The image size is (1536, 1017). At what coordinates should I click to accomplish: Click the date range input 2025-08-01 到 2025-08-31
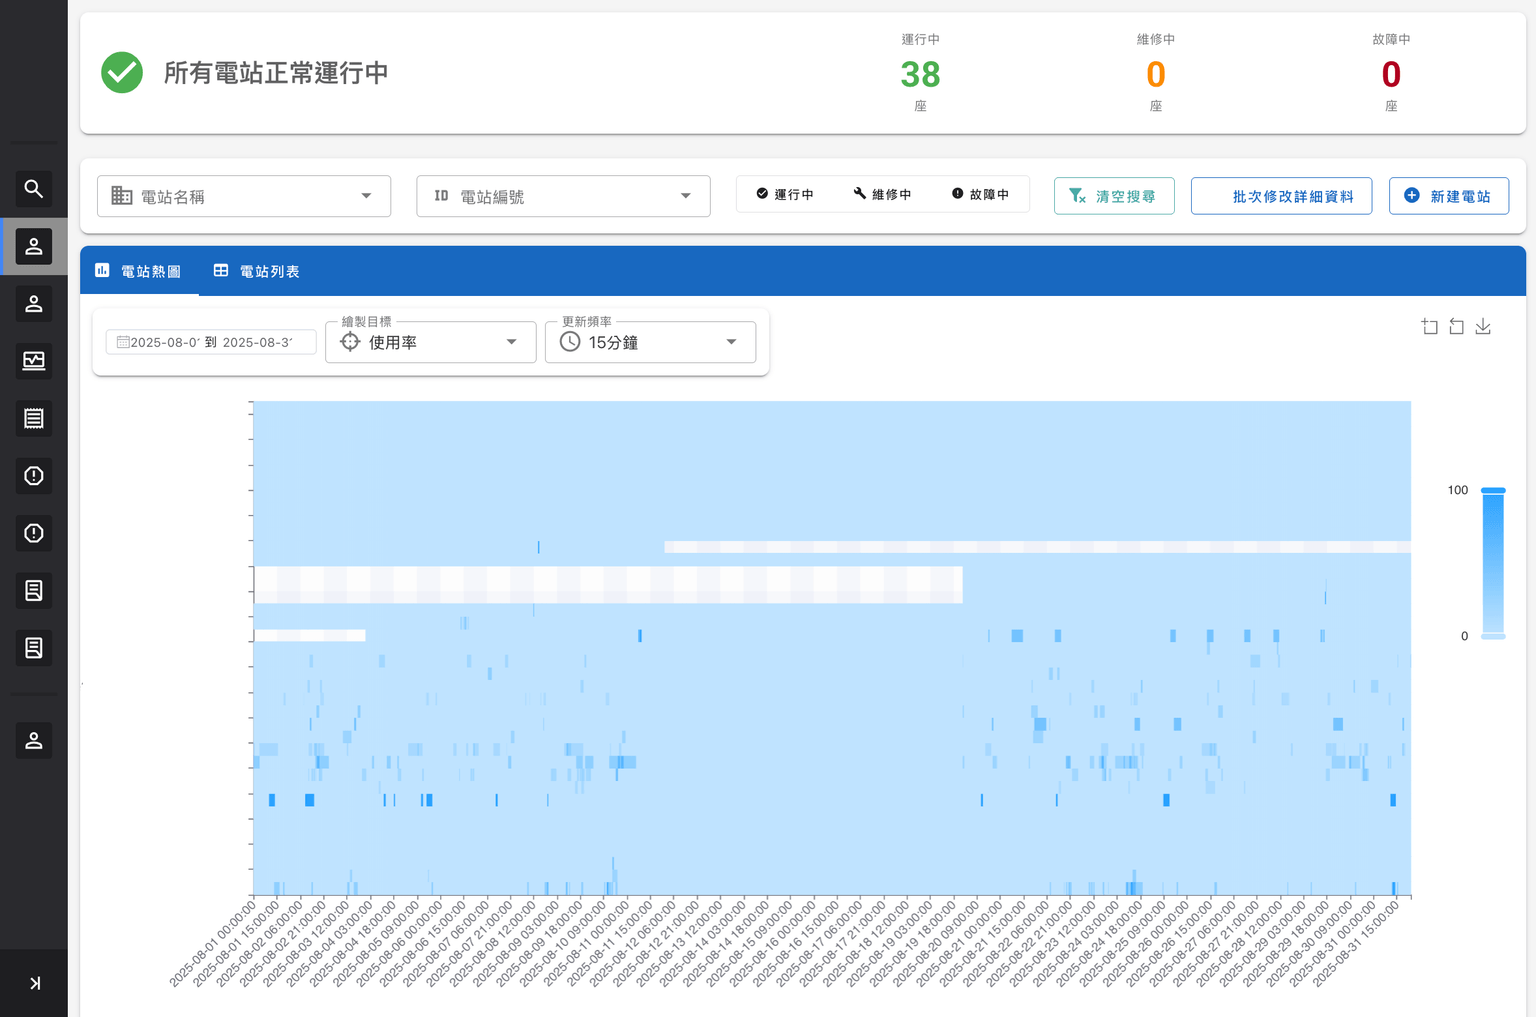point(211,342)
